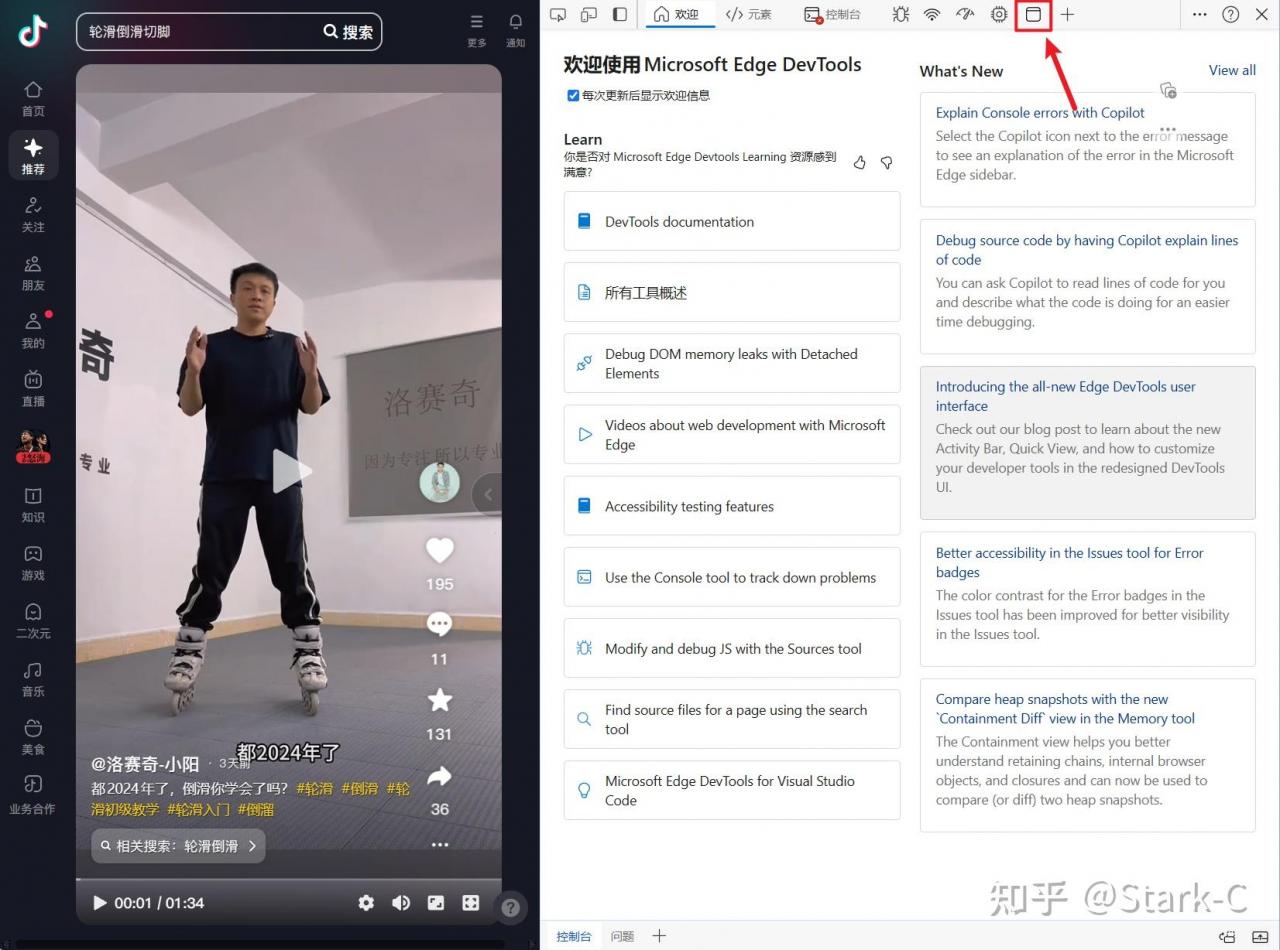Add a Quick View tool with bottom plus

(659, 936)
